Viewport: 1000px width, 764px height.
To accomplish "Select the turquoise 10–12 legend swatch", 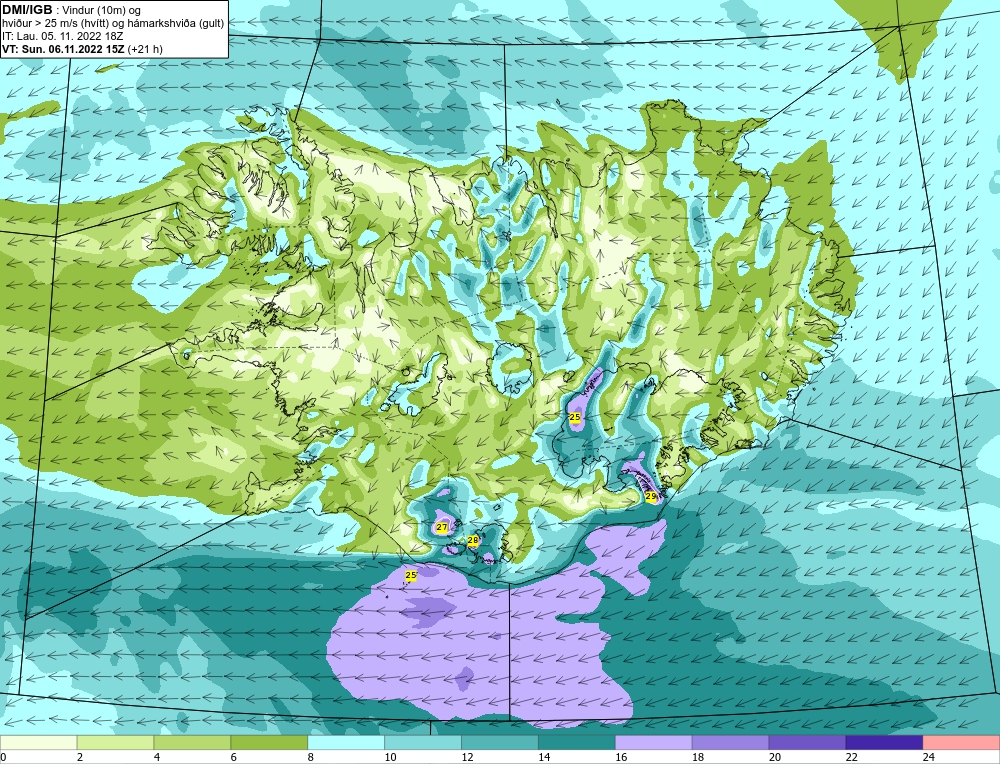I will [423, 743].
